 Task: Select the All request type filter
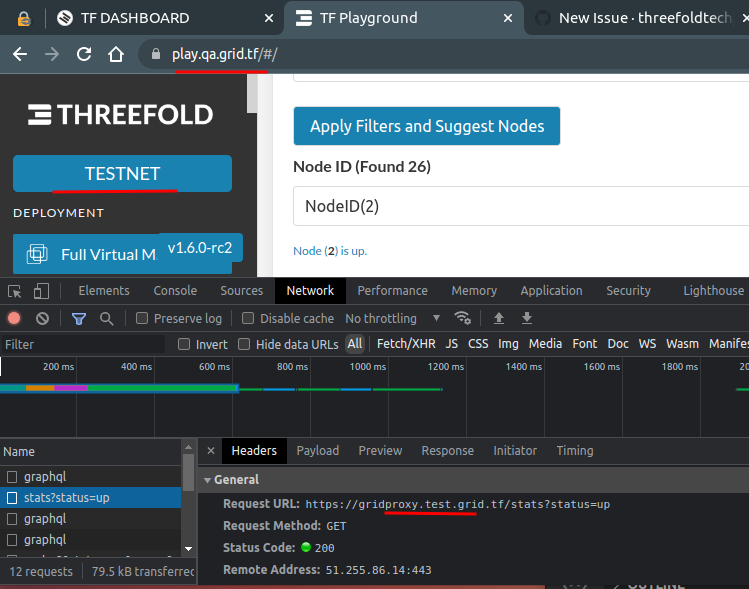click(x=355, y=344)
